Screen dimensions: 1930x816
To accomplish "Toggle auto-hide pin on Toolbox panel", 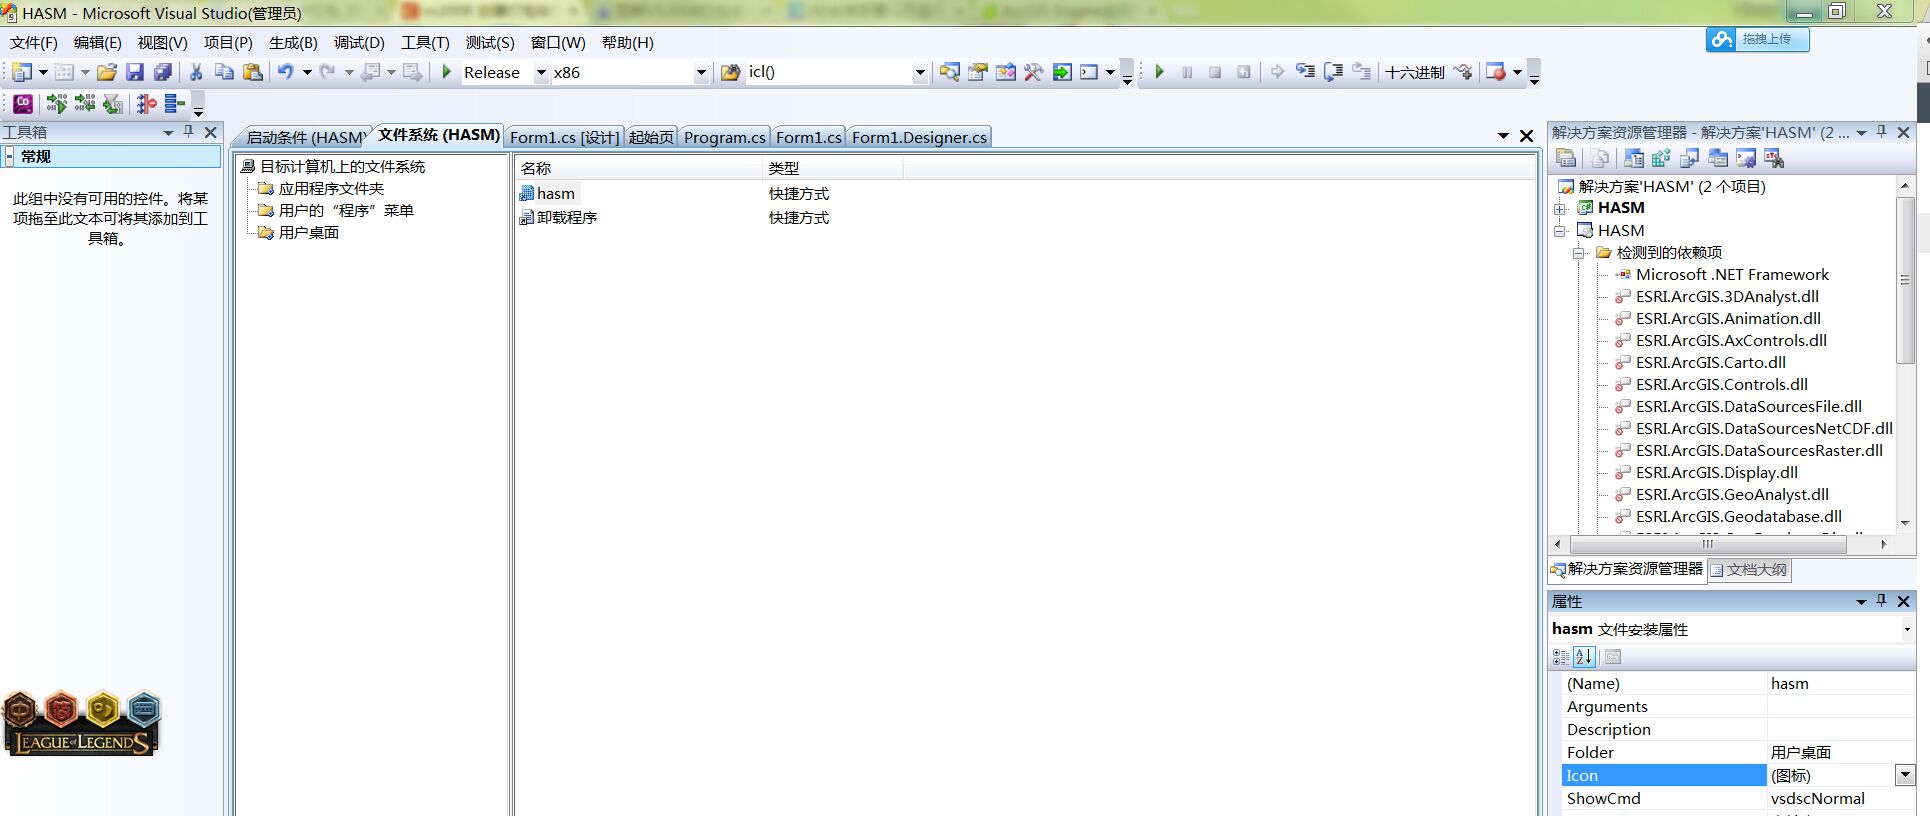I will click(x=188, y=131).
